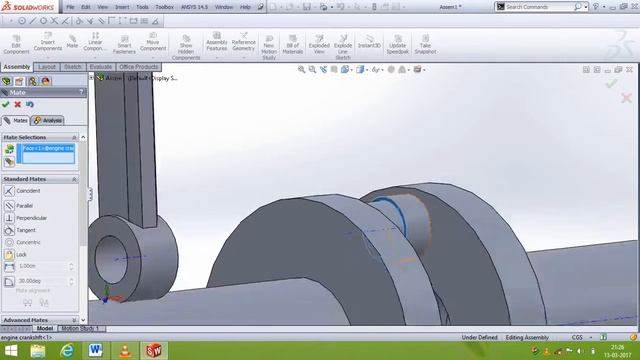Open CGS unit system dropdown
This screenshot has height=360, width=640.
click(x=591, y=338)
